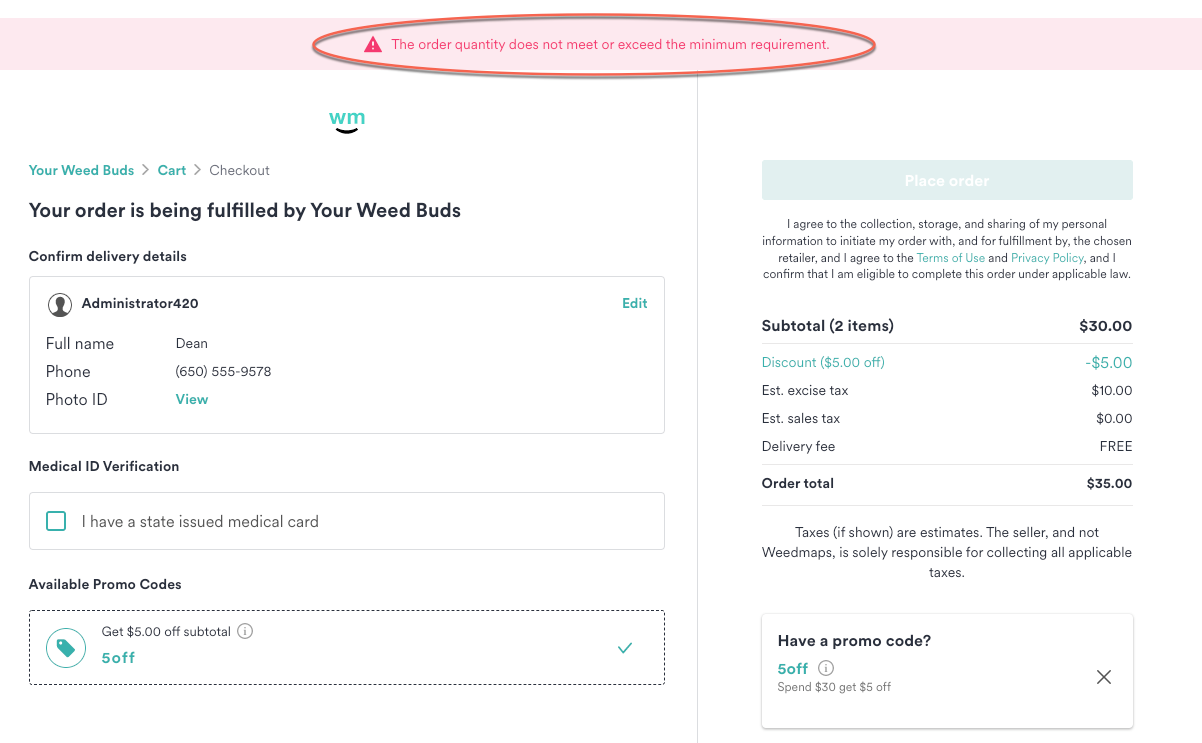Image resolution: width=1202 pixels, height=743 pixels.
Task: Click the dashed 5off promo code card
Action: [346, 648]
